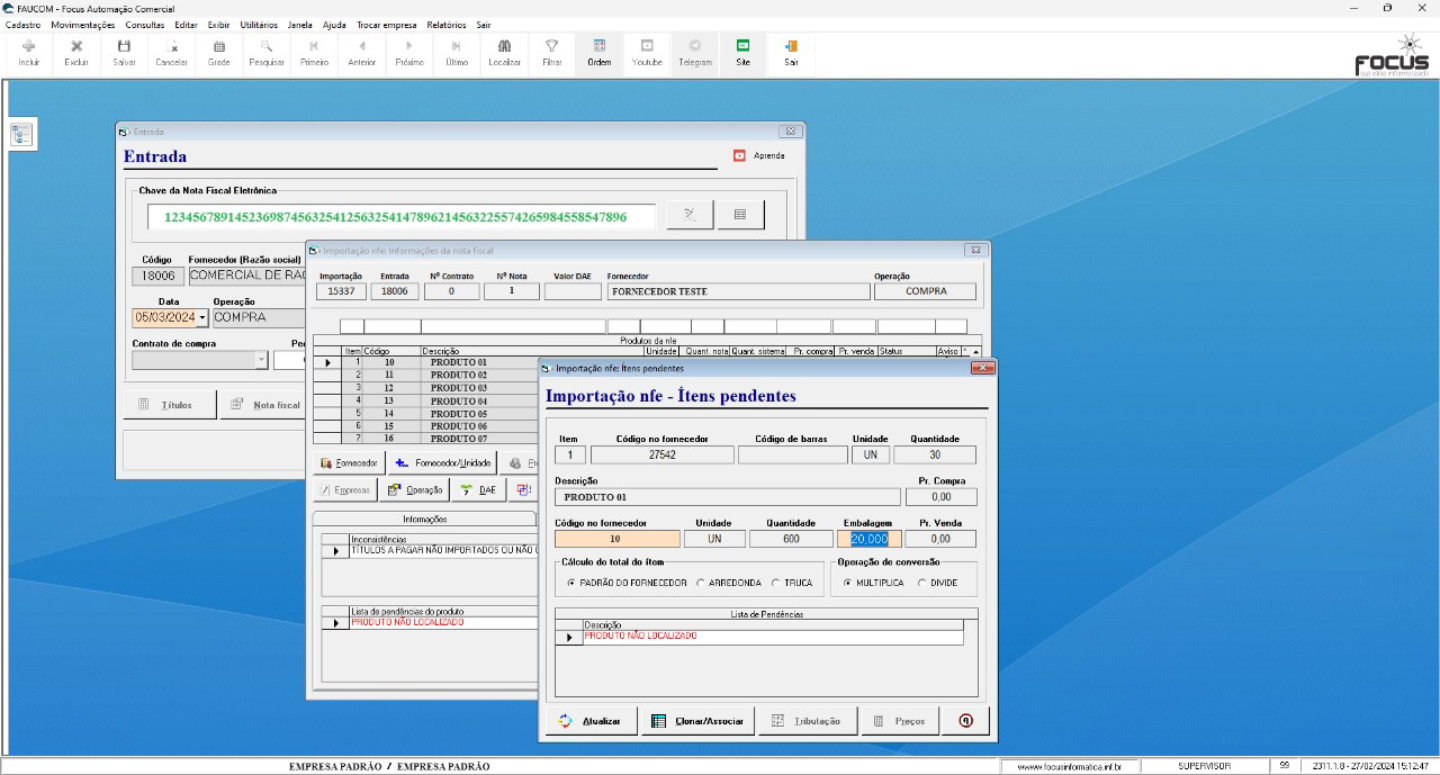Click the Operação button in nota fiscal window
Image resolution: width=1440 pixels, height=775 pixels.
coord(415,490)
